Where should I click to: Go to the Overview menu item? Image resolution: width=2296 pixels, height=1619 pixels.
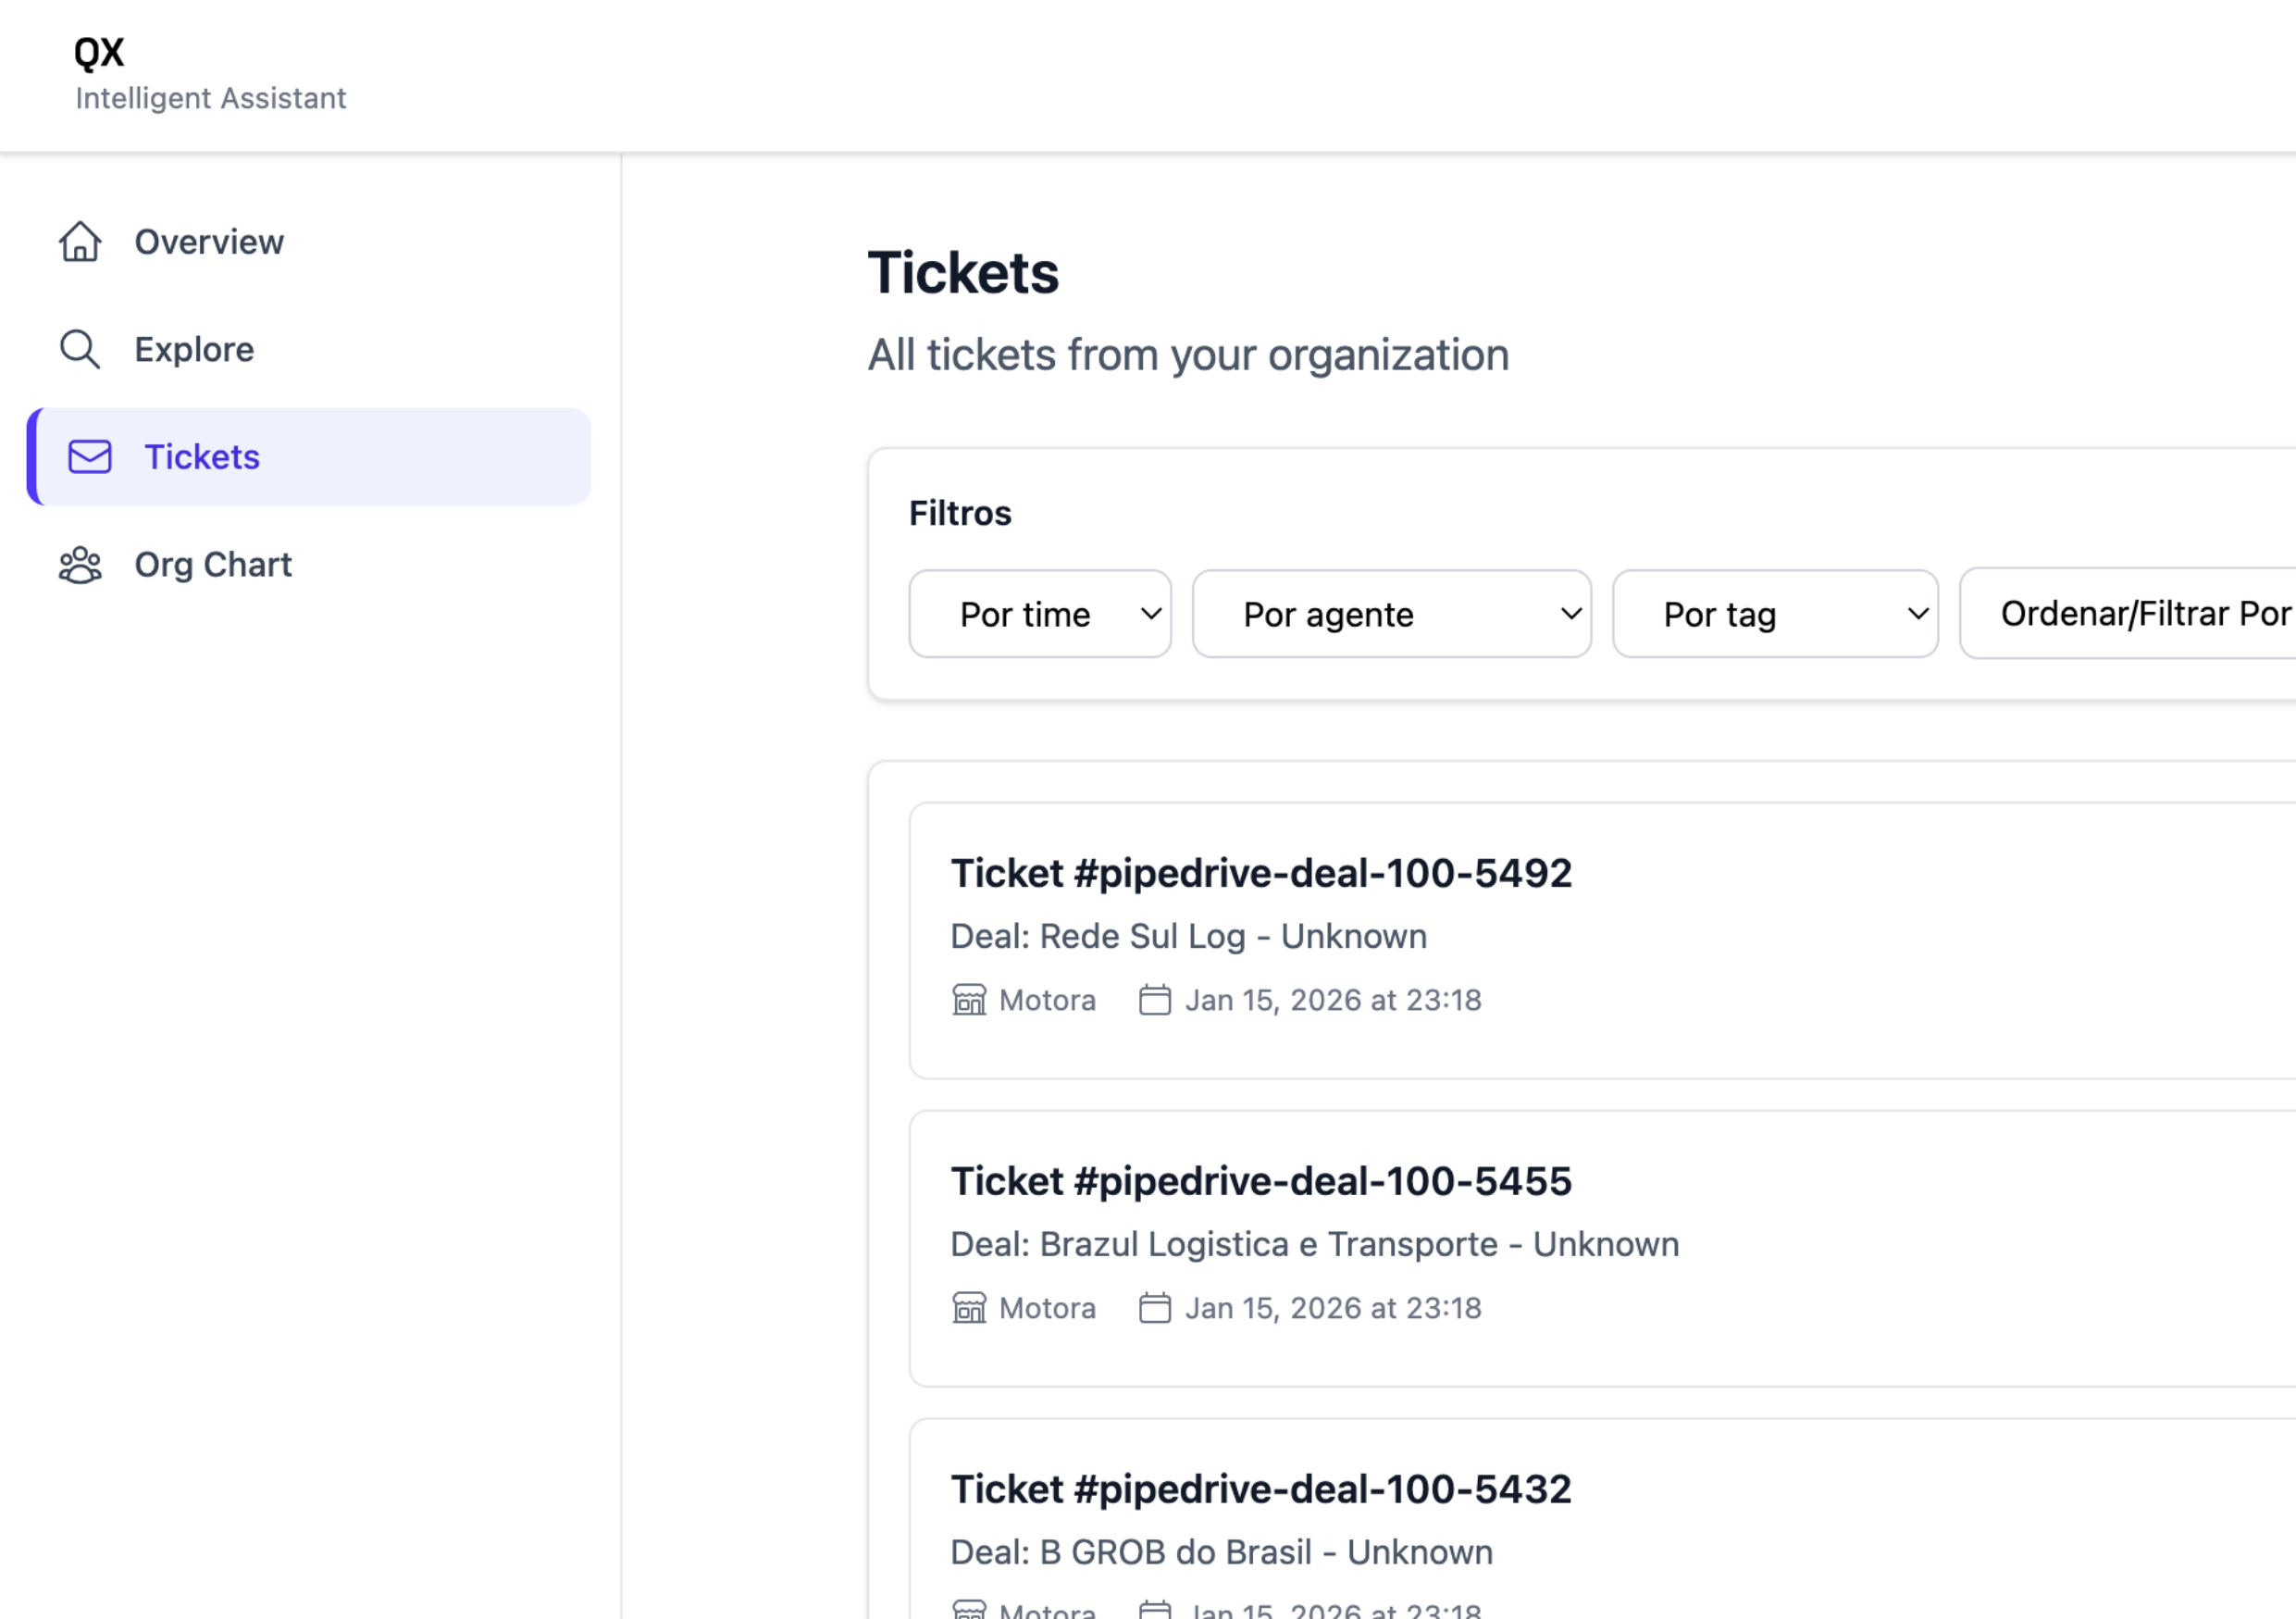pyautogui.click(x=209, y=242)
